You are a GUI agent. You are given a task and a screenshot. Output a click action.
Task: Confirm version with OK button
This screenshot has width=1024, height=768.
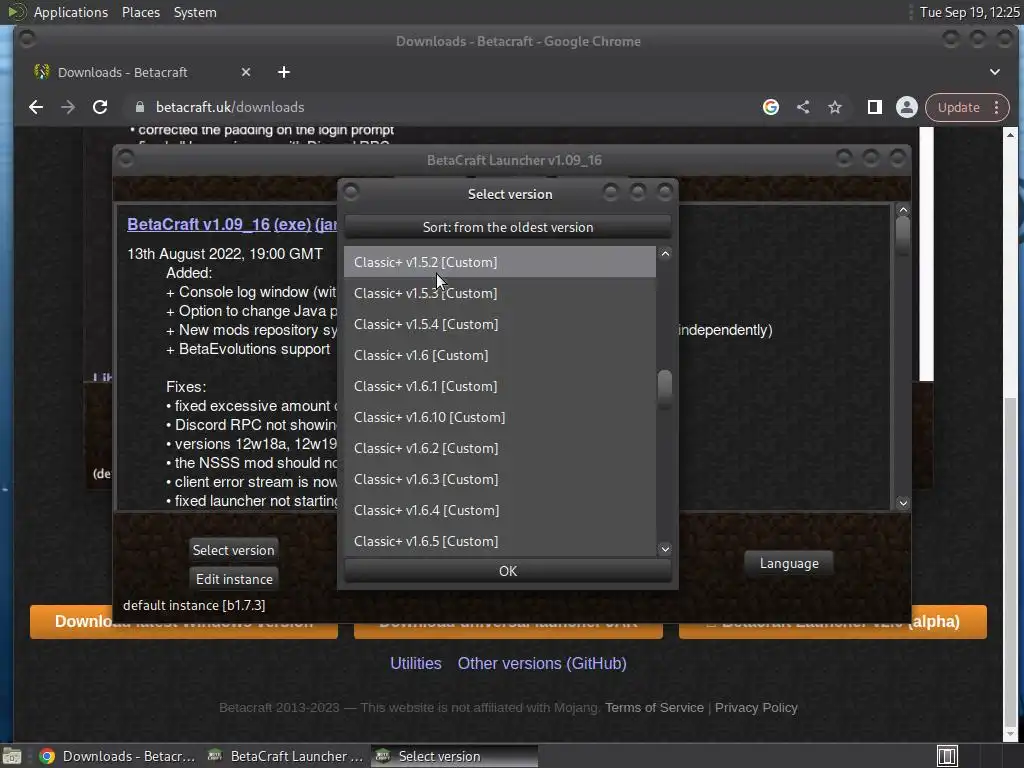pos(507,571)
